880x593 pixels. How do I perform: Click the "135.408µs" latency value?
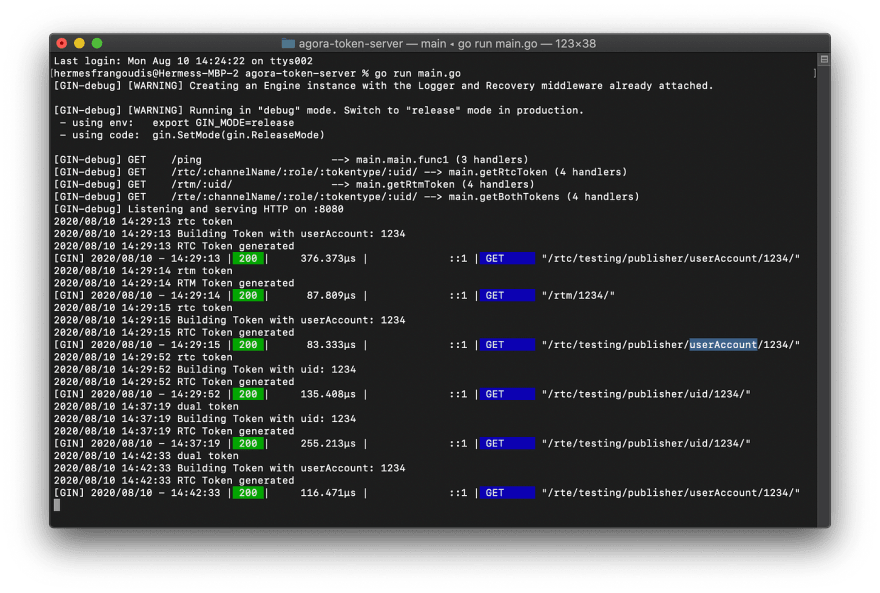(328, 394)
